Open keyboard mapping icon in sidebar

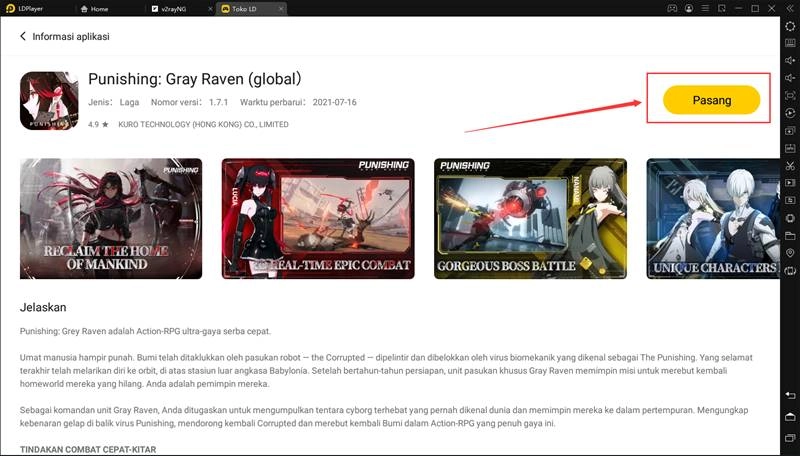pos(790,43)
